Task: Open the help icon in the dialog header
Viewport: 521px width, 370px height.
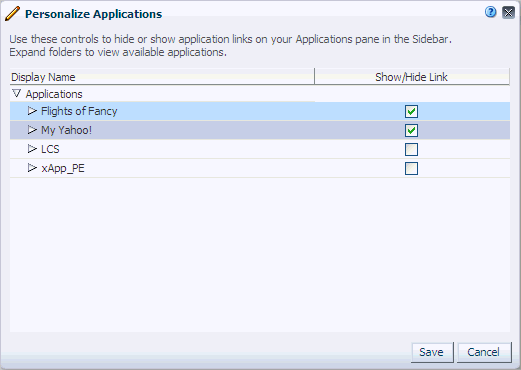Action: [x=490, y=12]
